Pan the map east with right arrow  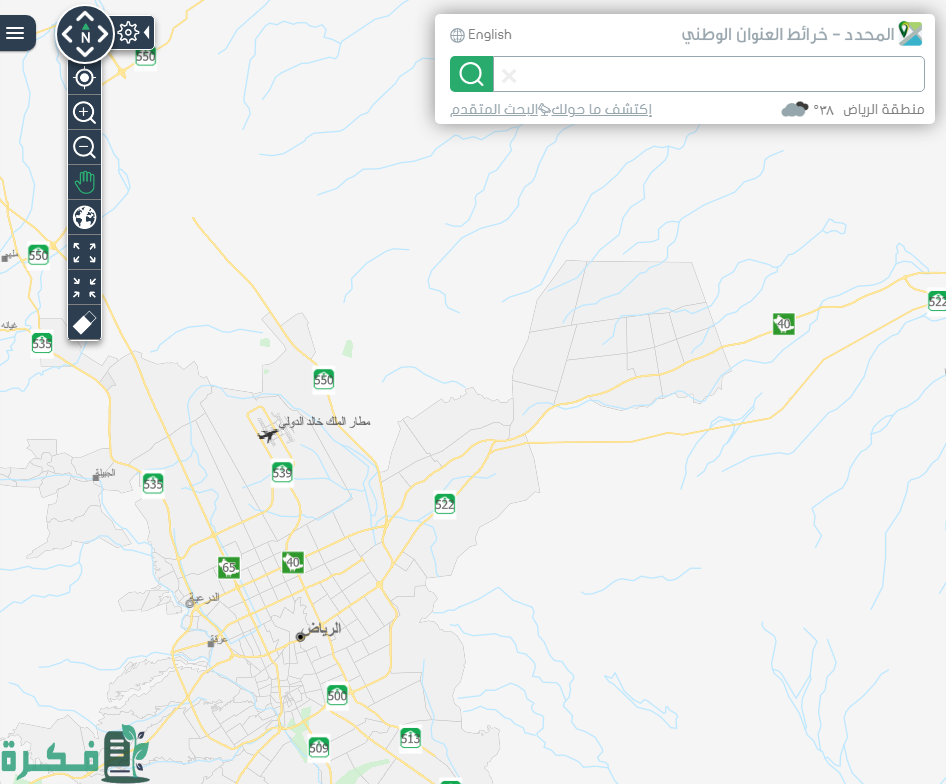coord(103,34)
